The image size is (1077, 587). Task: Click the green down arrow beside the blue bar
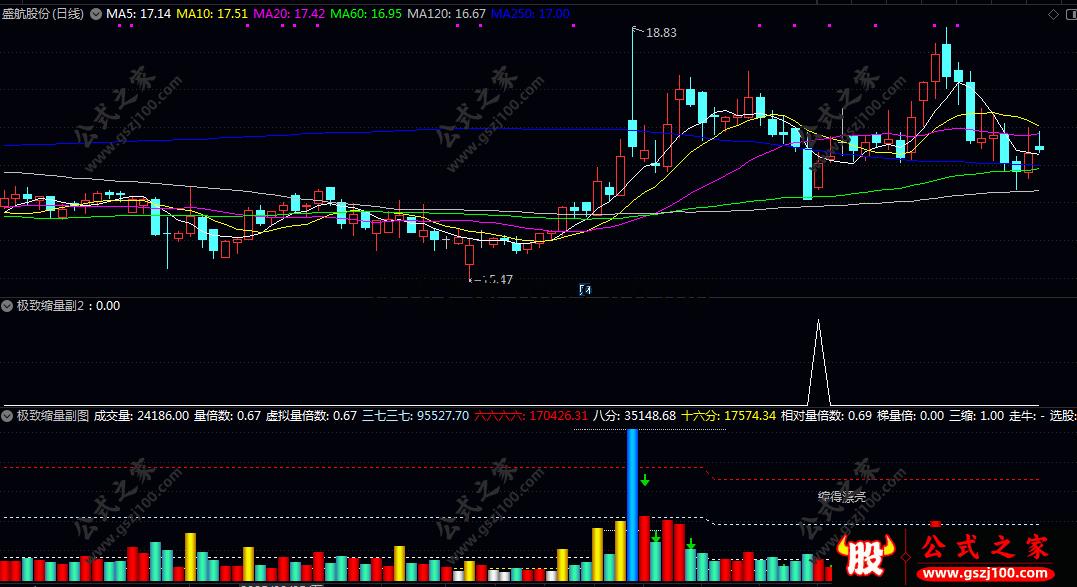point(645,479)
